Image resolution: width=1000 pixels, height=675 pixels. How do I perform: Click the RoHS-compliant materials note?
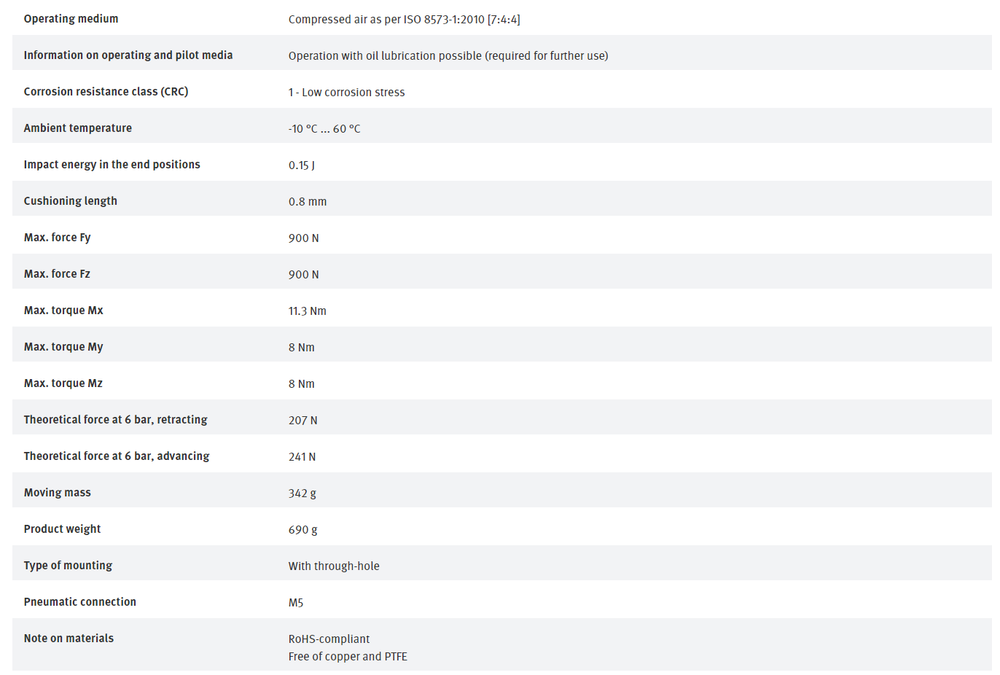click(328, 639)
